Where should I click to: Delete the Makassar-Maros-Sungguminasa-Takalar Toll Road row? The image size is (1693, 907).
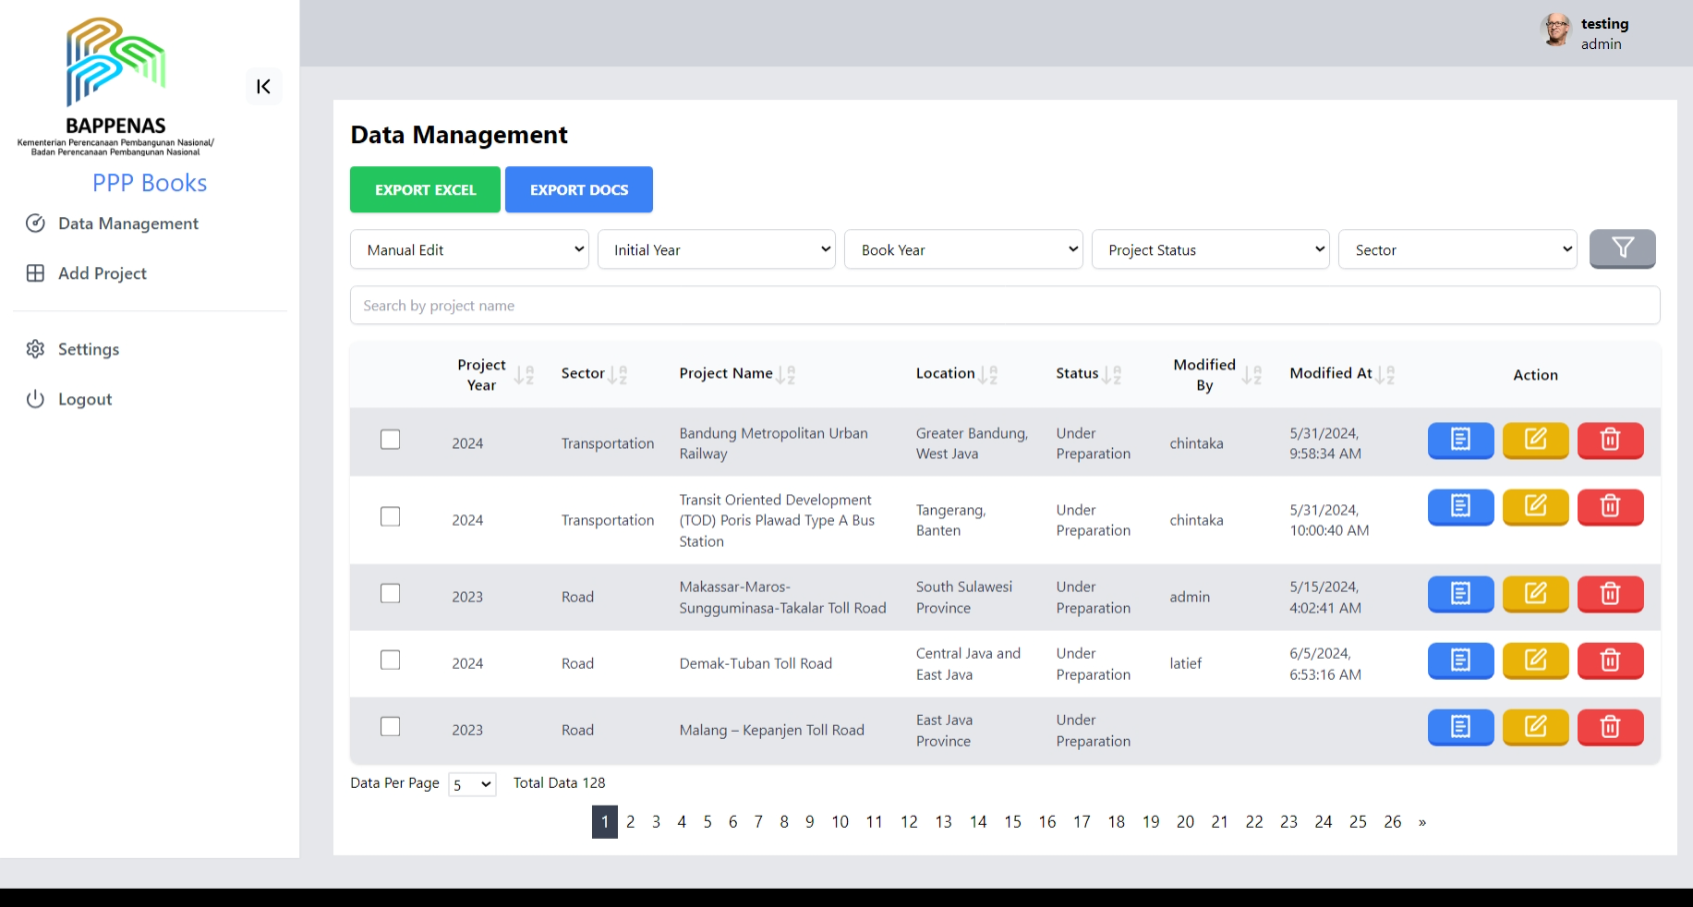coord(1610,595)
